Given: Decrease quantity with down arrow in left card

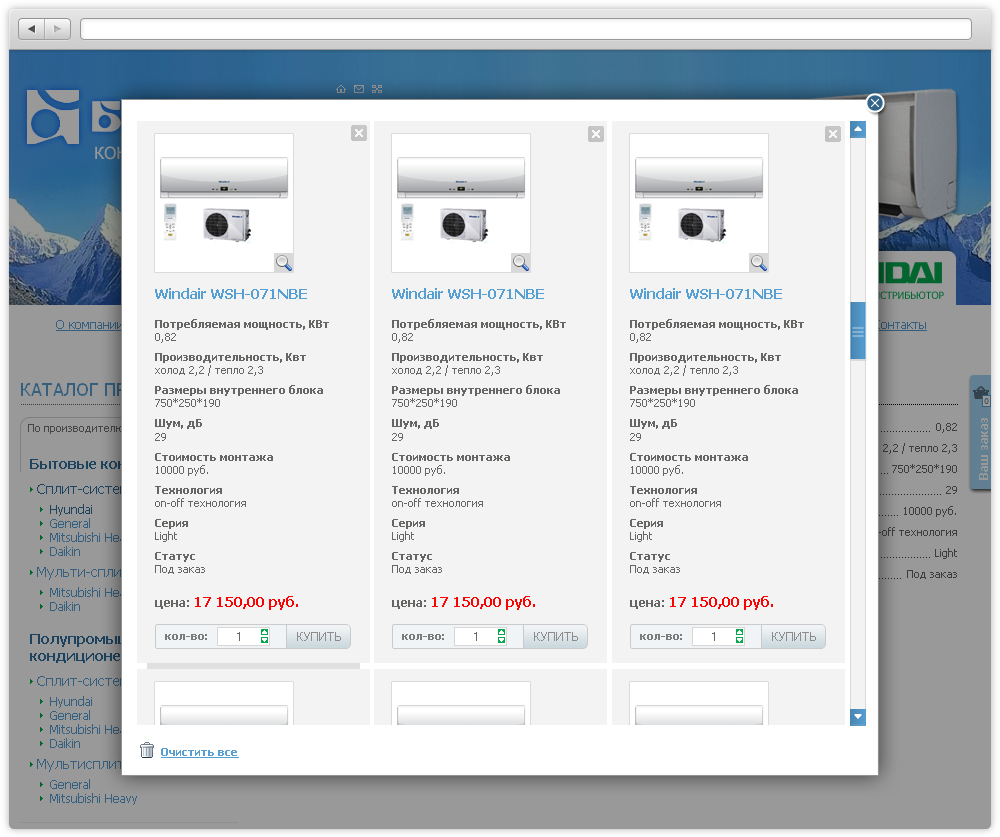Looking at the screenshot, I should click(265, 641).
